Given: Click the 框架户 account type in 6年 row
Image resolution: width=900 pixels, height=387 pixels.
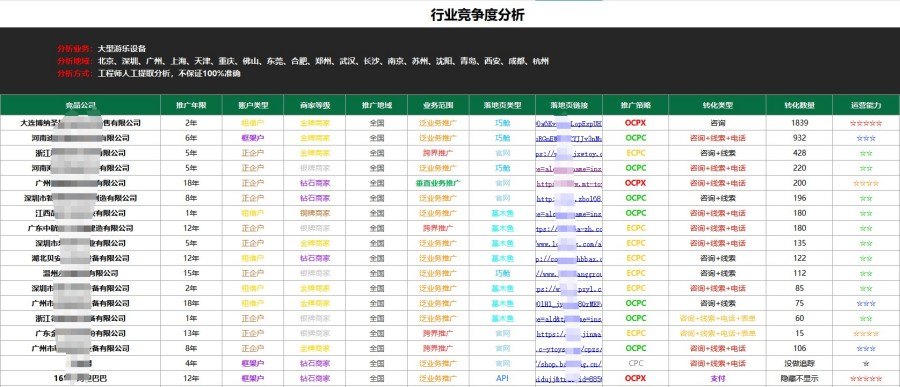Looking at the screenshot, I should pyautogui.click(x=253, y=138).
